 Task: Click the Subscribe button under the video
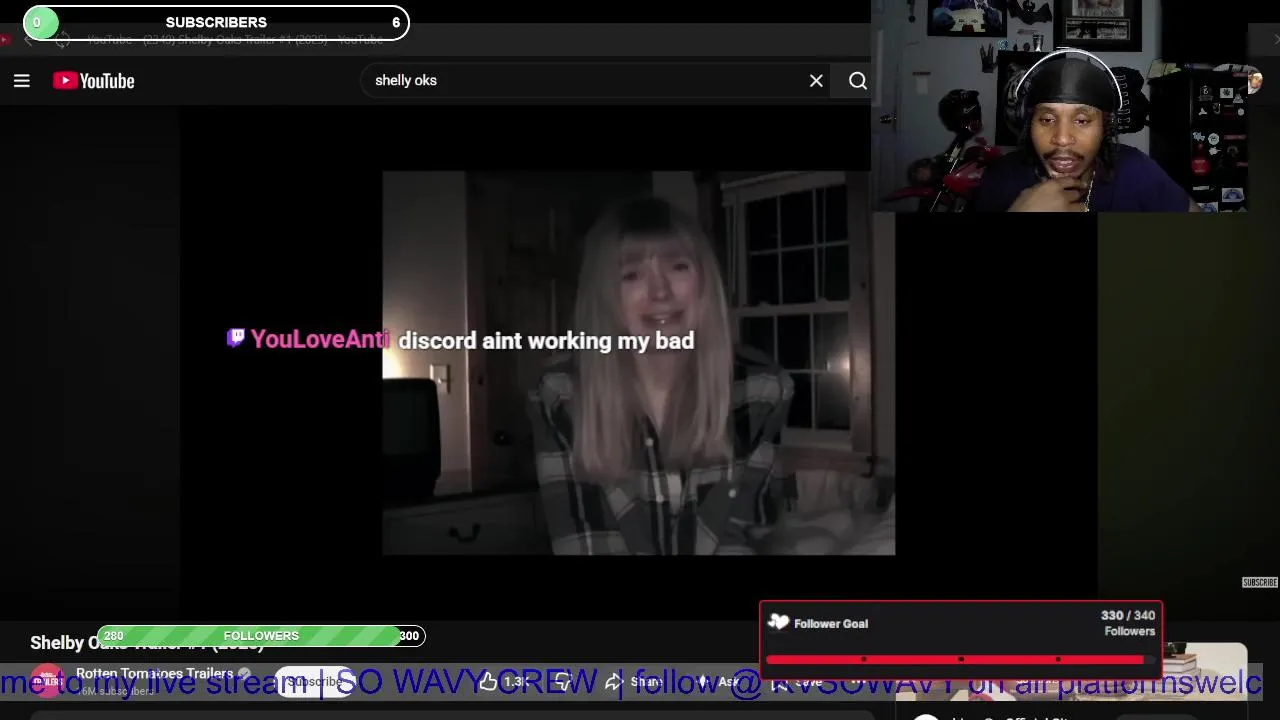click(314, 682)
